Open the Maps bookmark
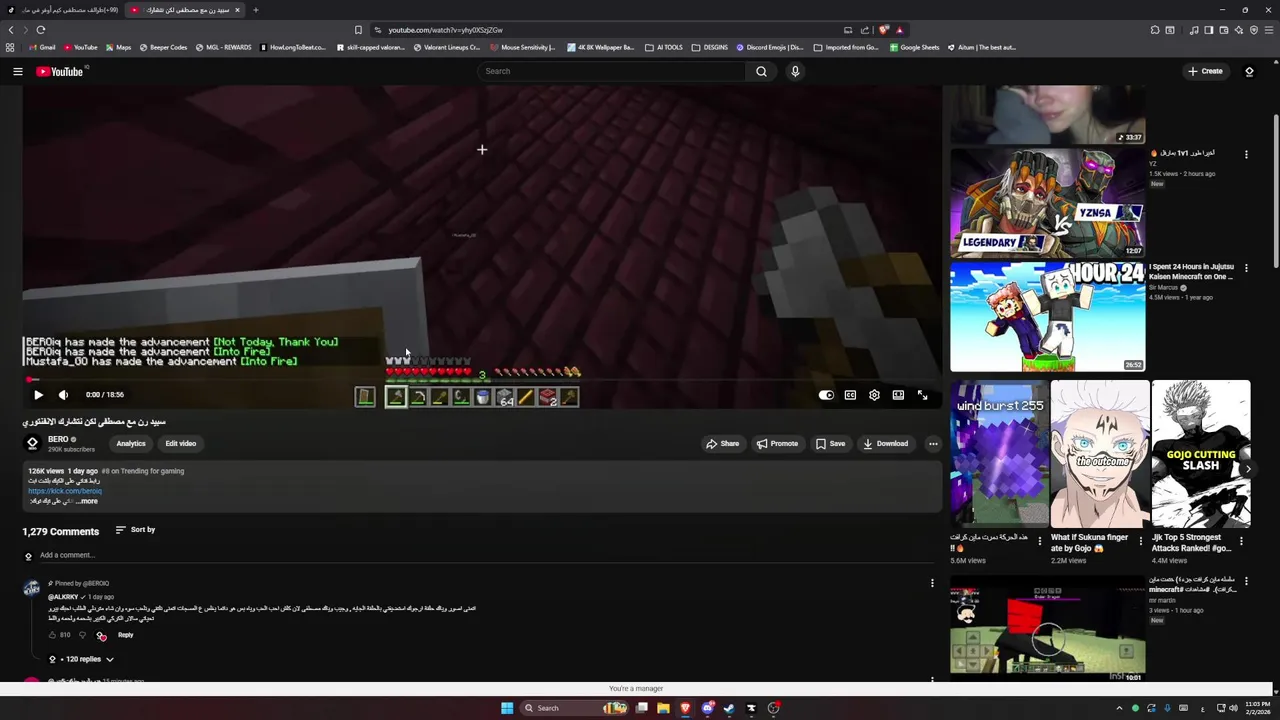The image size is (1280, 720). pyautogui.click(x=117, y=47)
